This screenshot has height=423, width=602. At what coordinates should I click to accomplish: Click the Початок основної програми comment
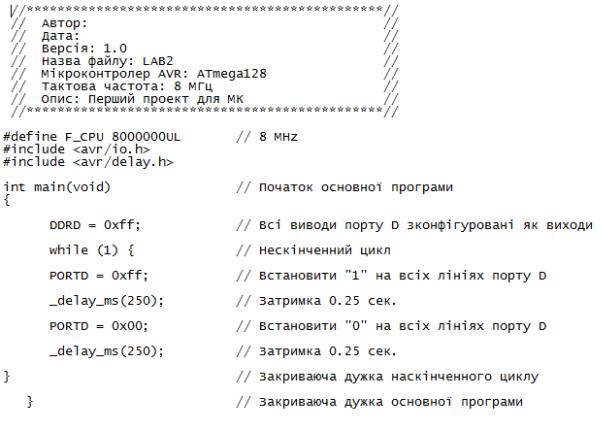tap(356, 187)
